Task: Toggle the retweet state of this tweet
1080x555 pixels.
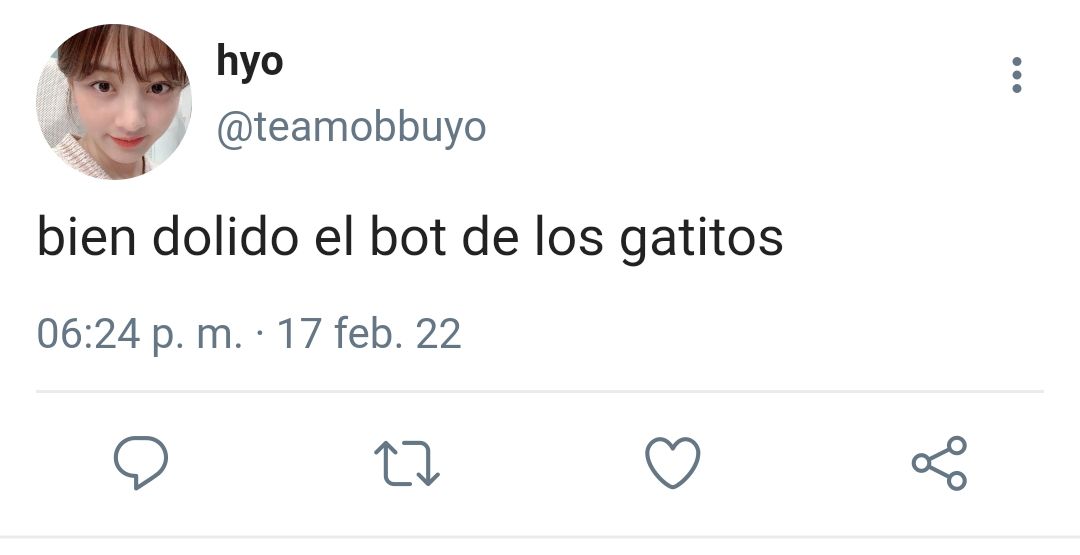Action: click(x=406, y=463)
